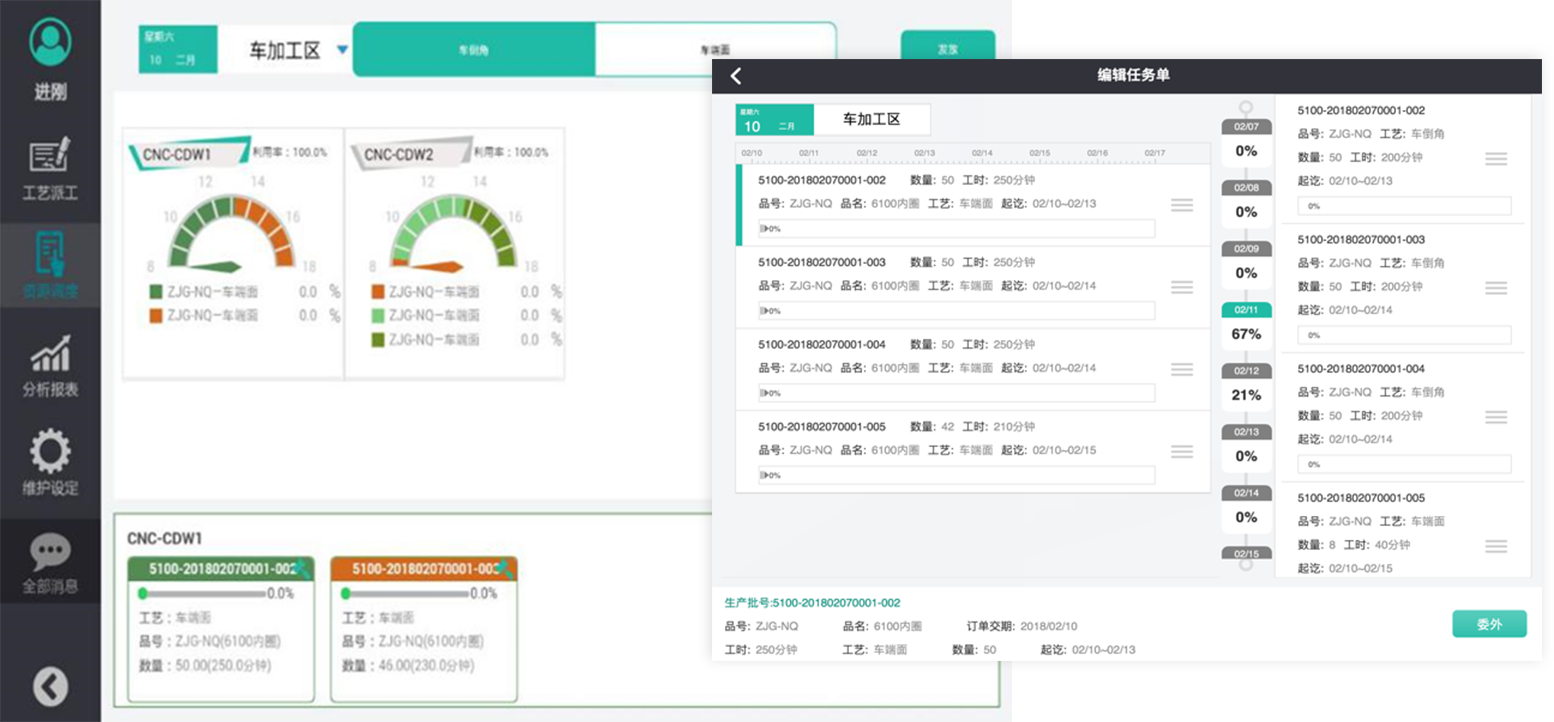The height and width of the screenshot is (722, 1554).
Task: Click the 委外 button
Action: pyautogui.click(x=1489, y=624)
